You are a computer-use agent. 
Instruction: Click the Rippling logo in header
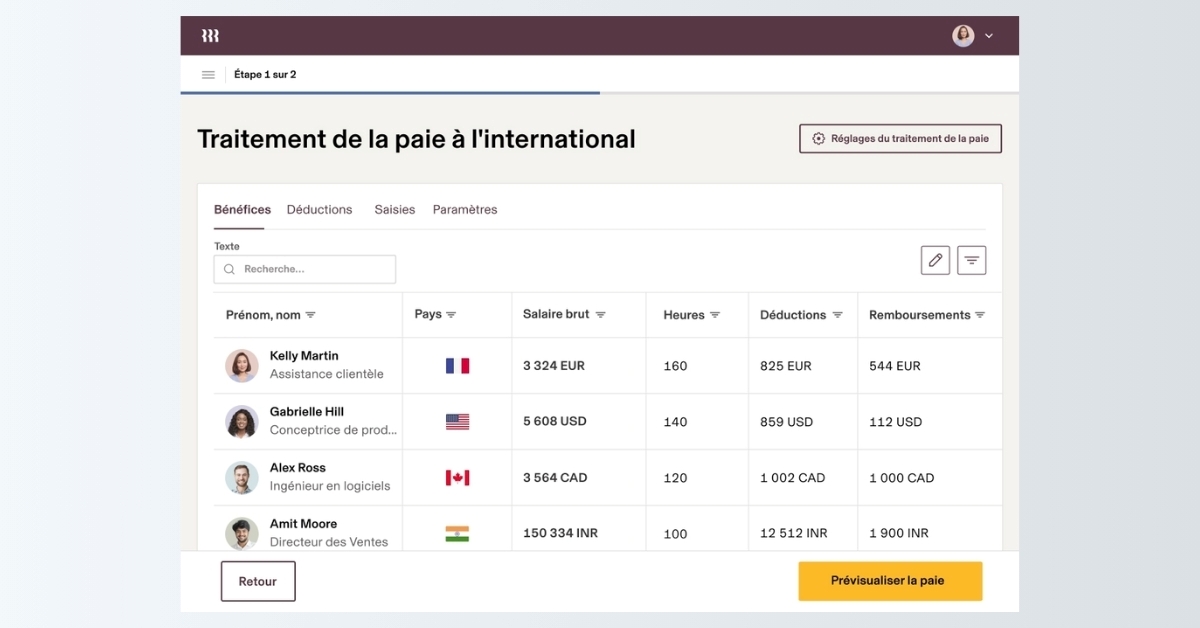[x=210, y=36]
